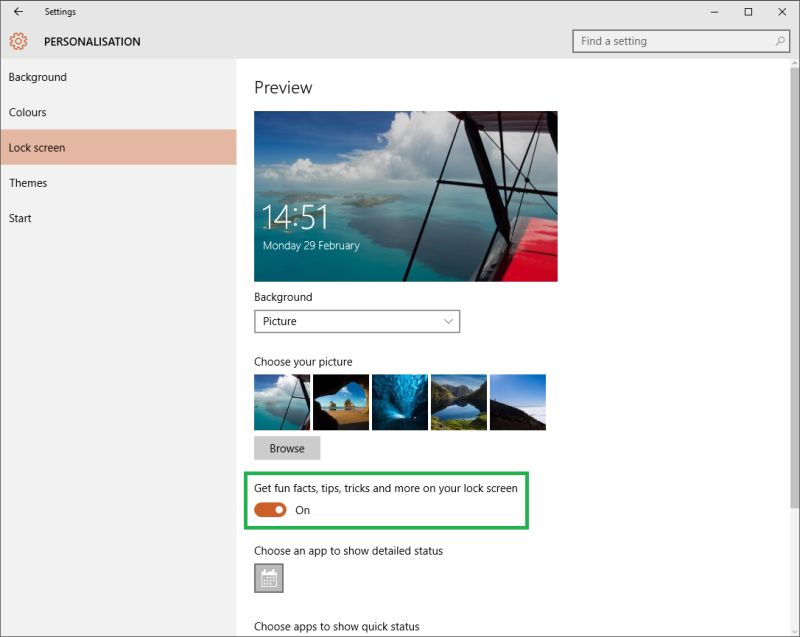The width and height of the screenshot is (800, 637).
Task: Disable fun facts on your lock screen
Action: 272,510
